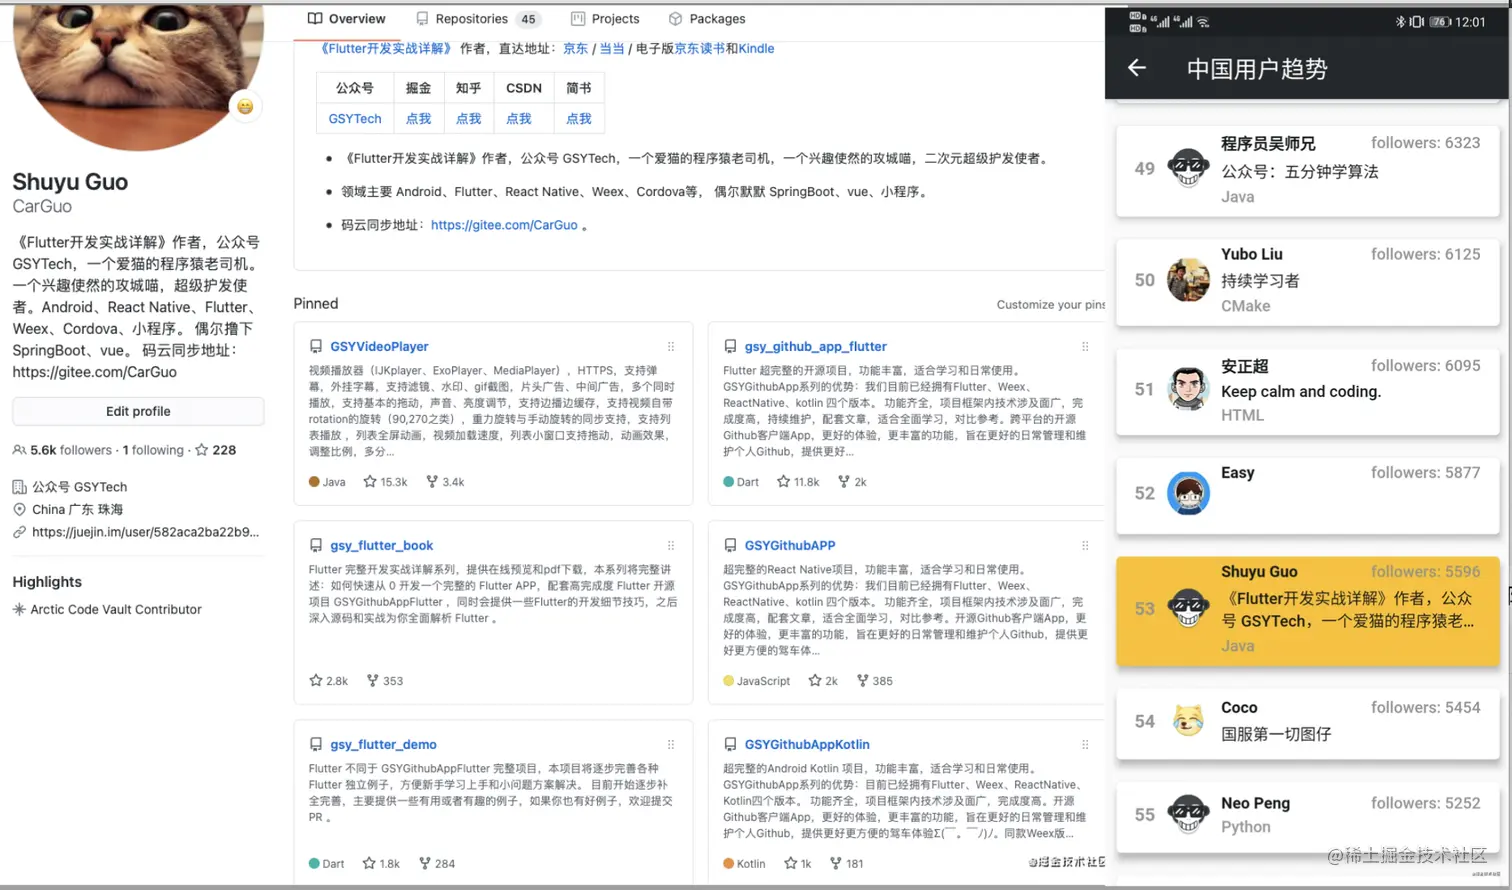The width and height of the screenshot is (1512, 890).
Task: Switch to the Repositories tab
Action: point(477,19)
